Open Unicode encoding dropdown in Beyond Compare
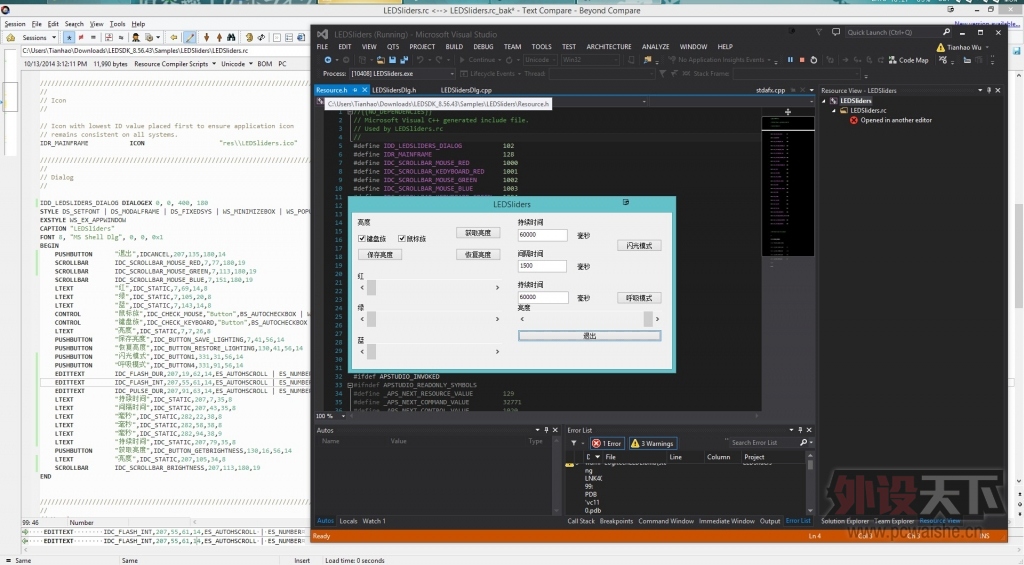 [x=236, y=64]
